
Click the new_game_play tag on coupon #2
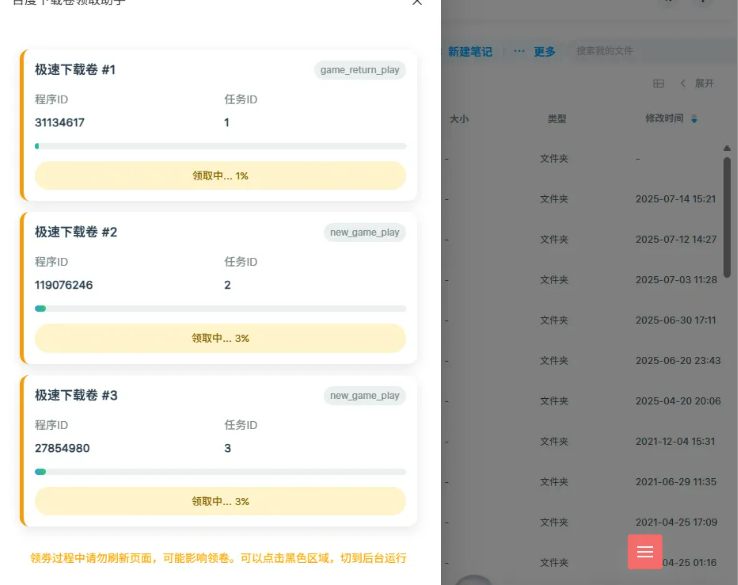click(x=364, y=232)
